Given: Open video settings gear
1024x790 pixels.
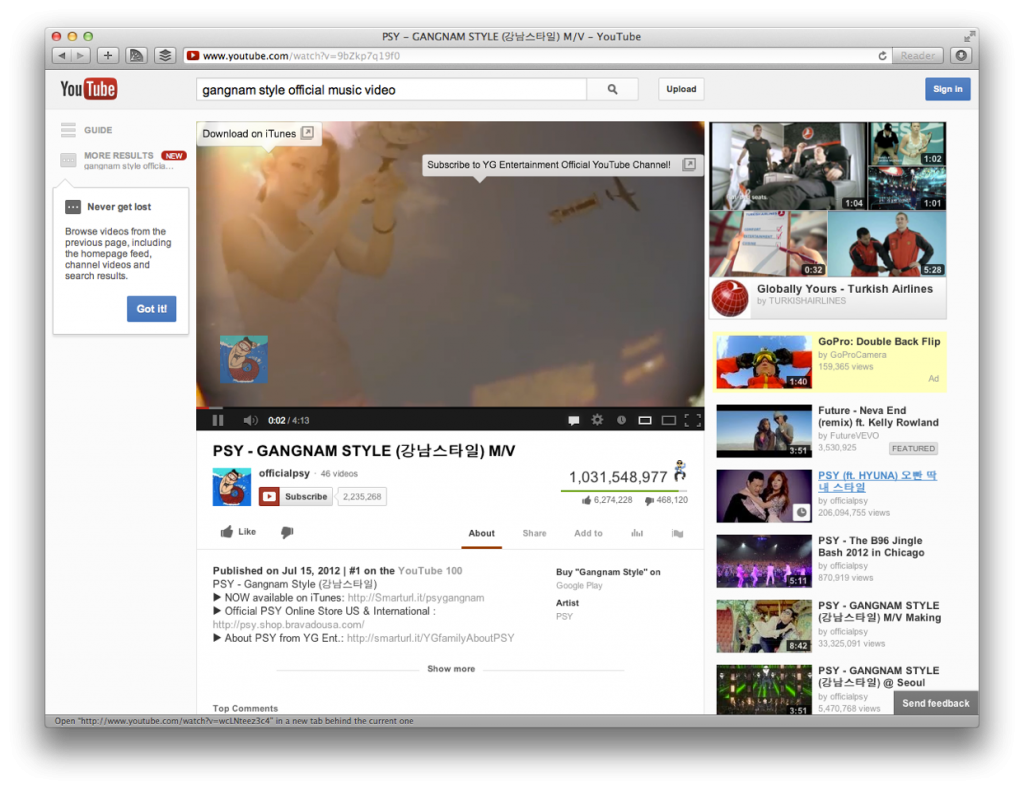Looking at the screenshot, I should [597, 420].
